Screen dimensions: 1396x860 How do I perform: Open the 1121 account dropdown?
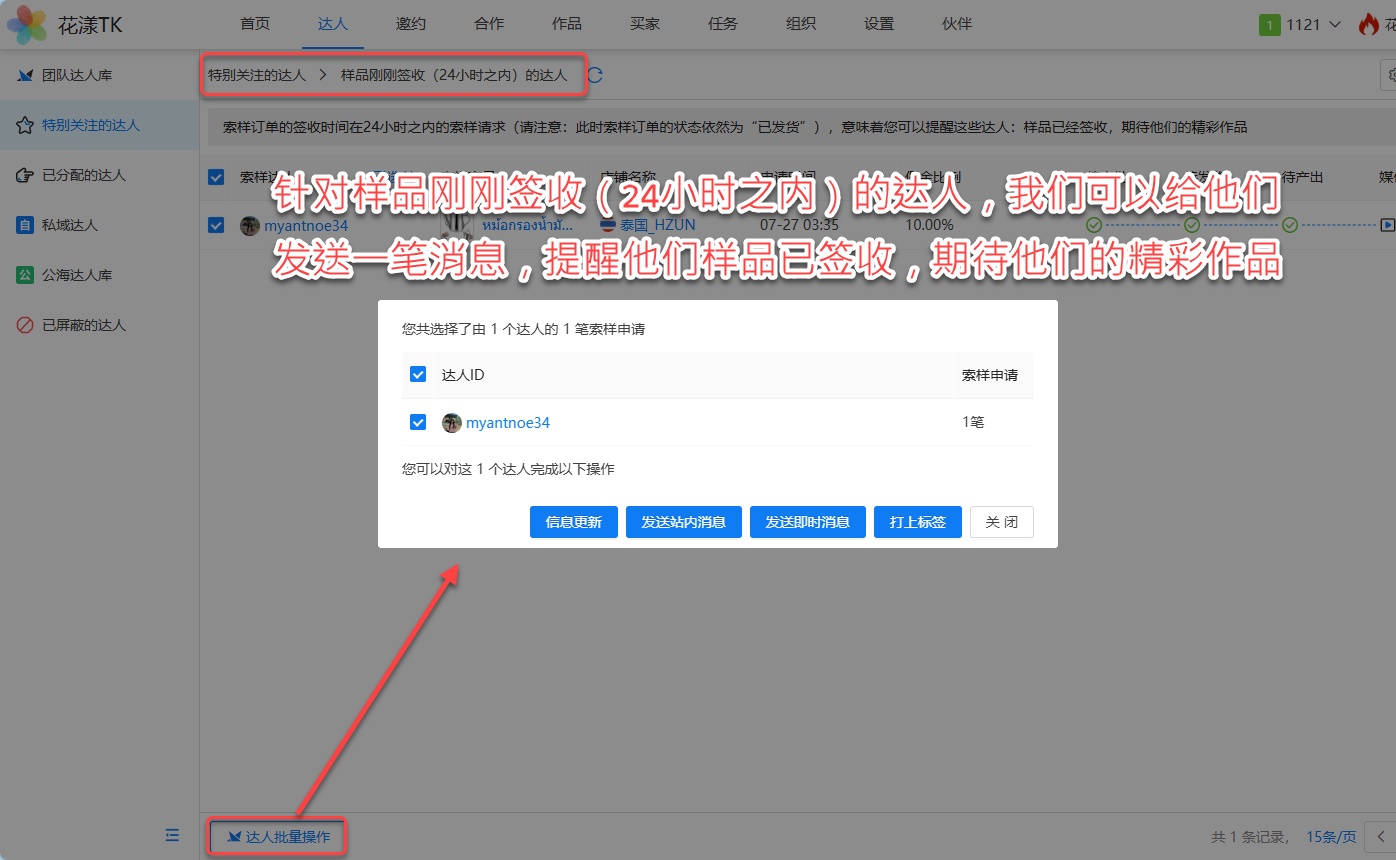click(1300, 25)
